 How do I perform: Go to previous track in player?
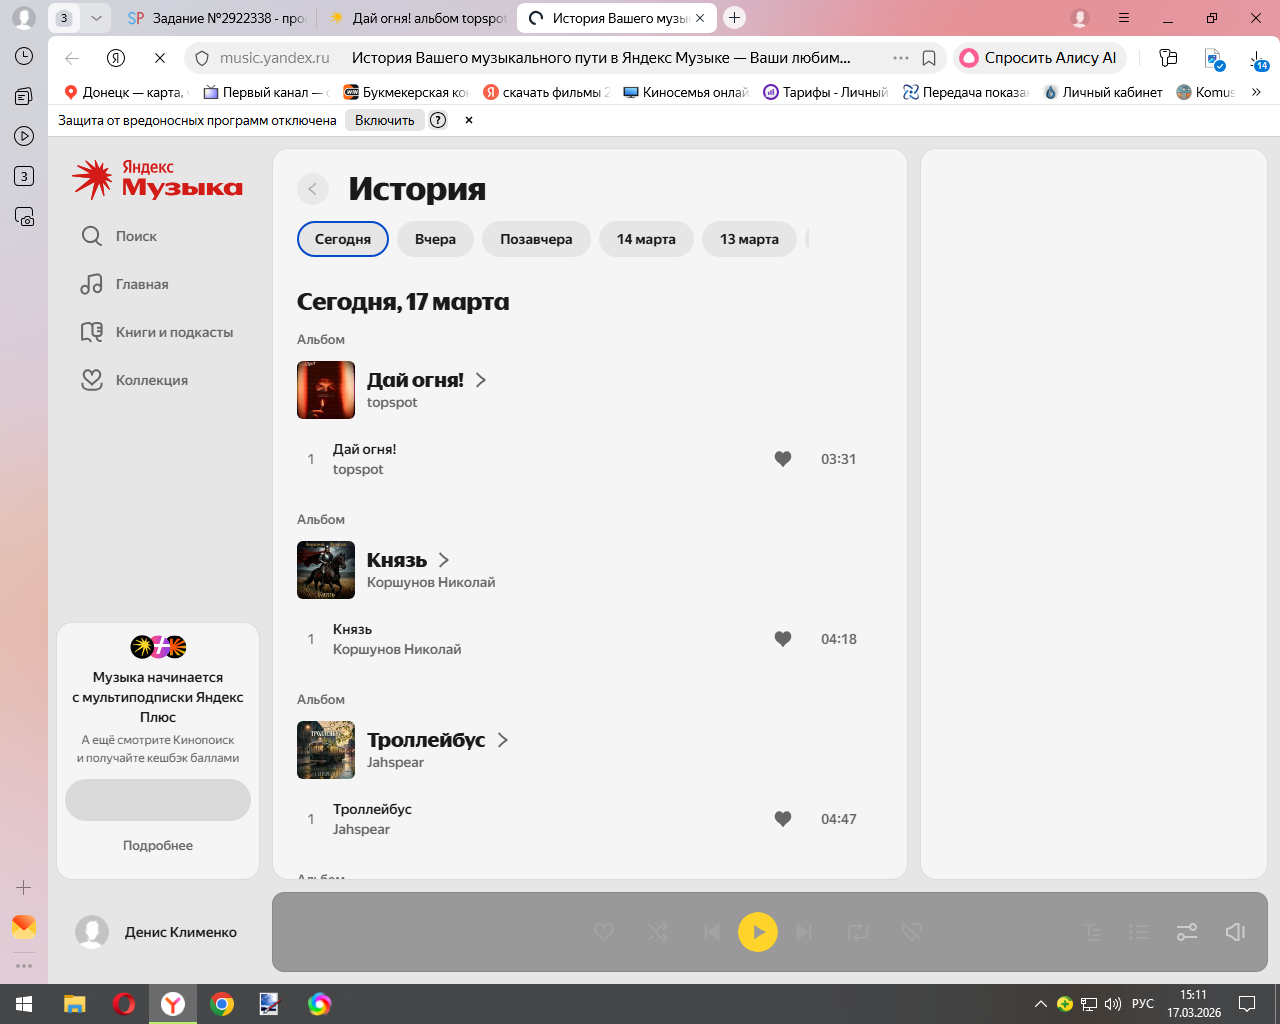pos(711,932)
